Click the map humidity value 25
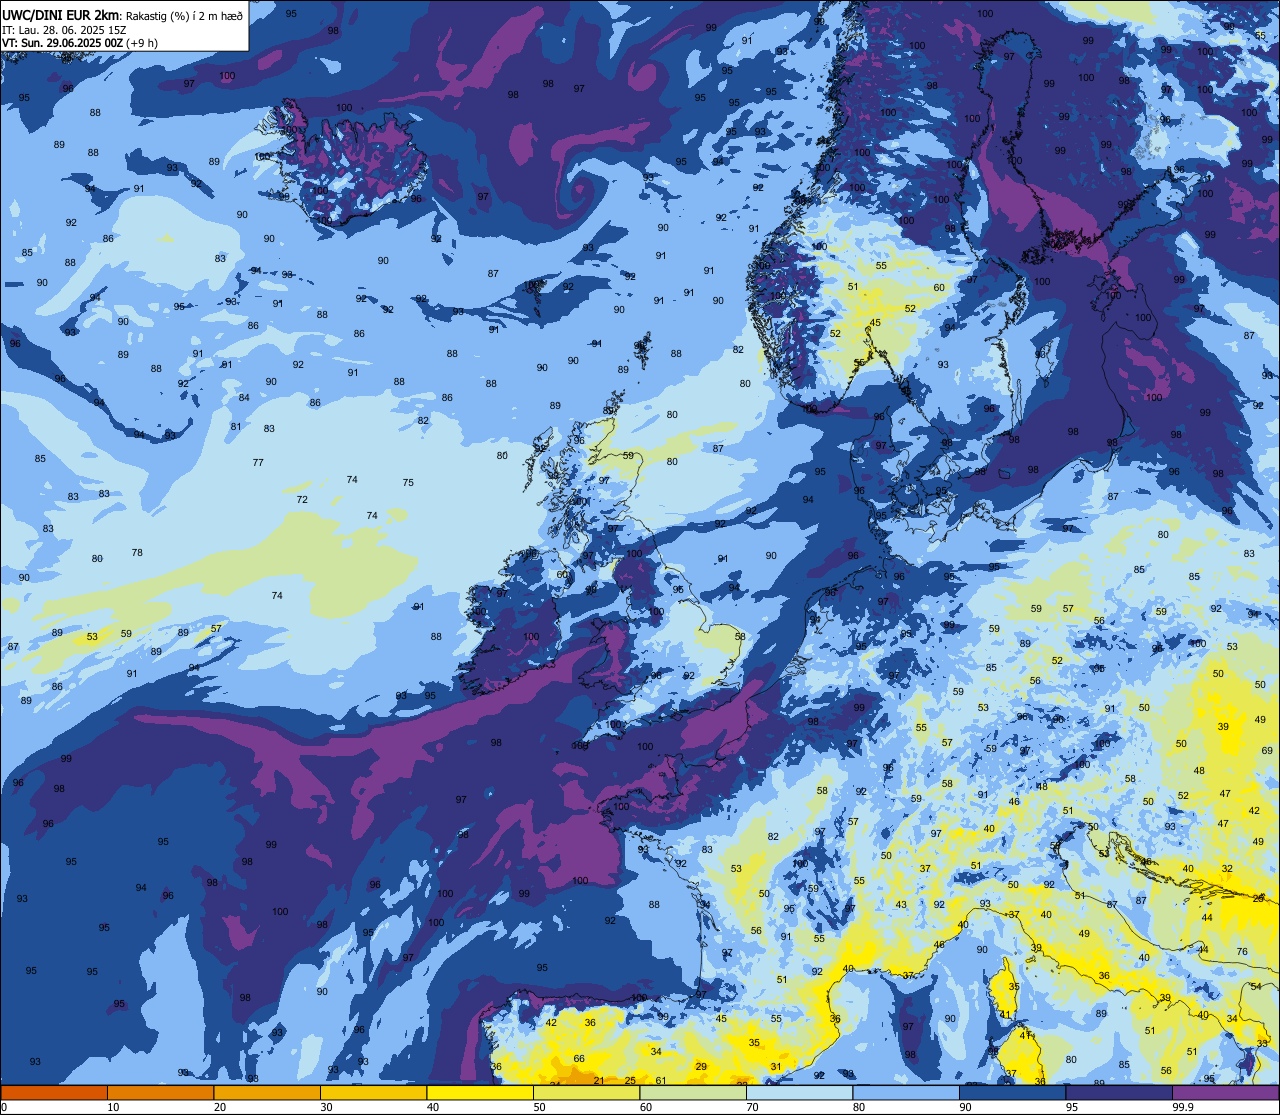Screen dimensions: 1280x1115 (630, 1080)
